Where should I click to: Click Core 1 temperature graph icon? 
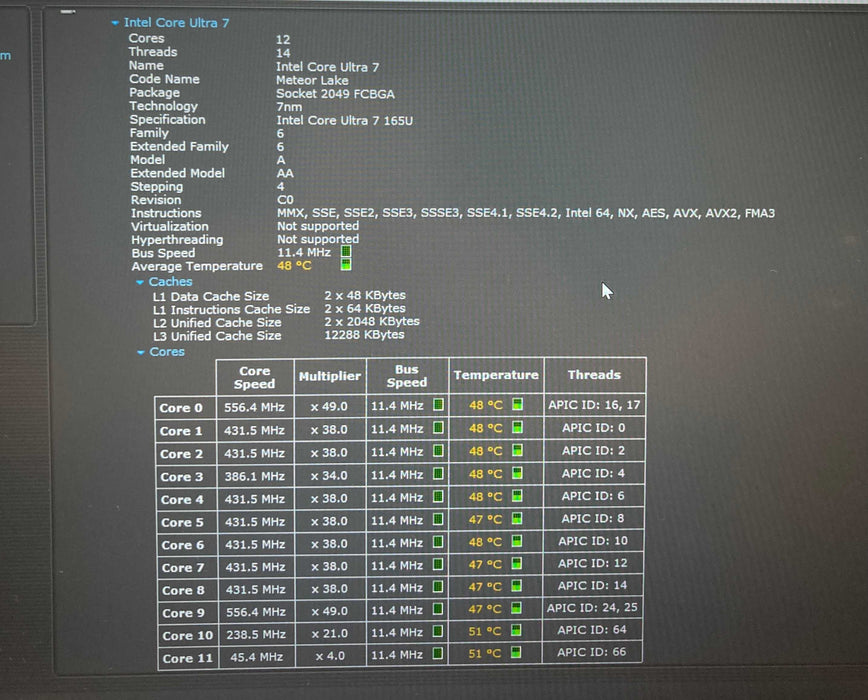(x=518, y=427)
